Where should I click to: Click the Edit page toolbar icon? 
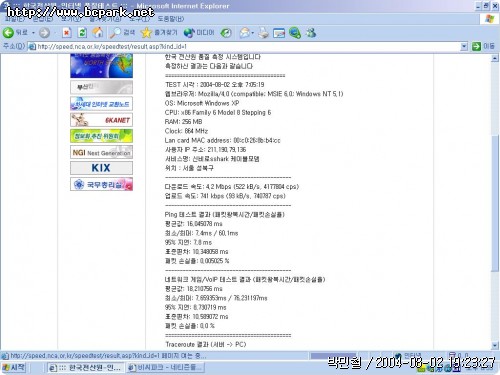click(x=279, y=33)
